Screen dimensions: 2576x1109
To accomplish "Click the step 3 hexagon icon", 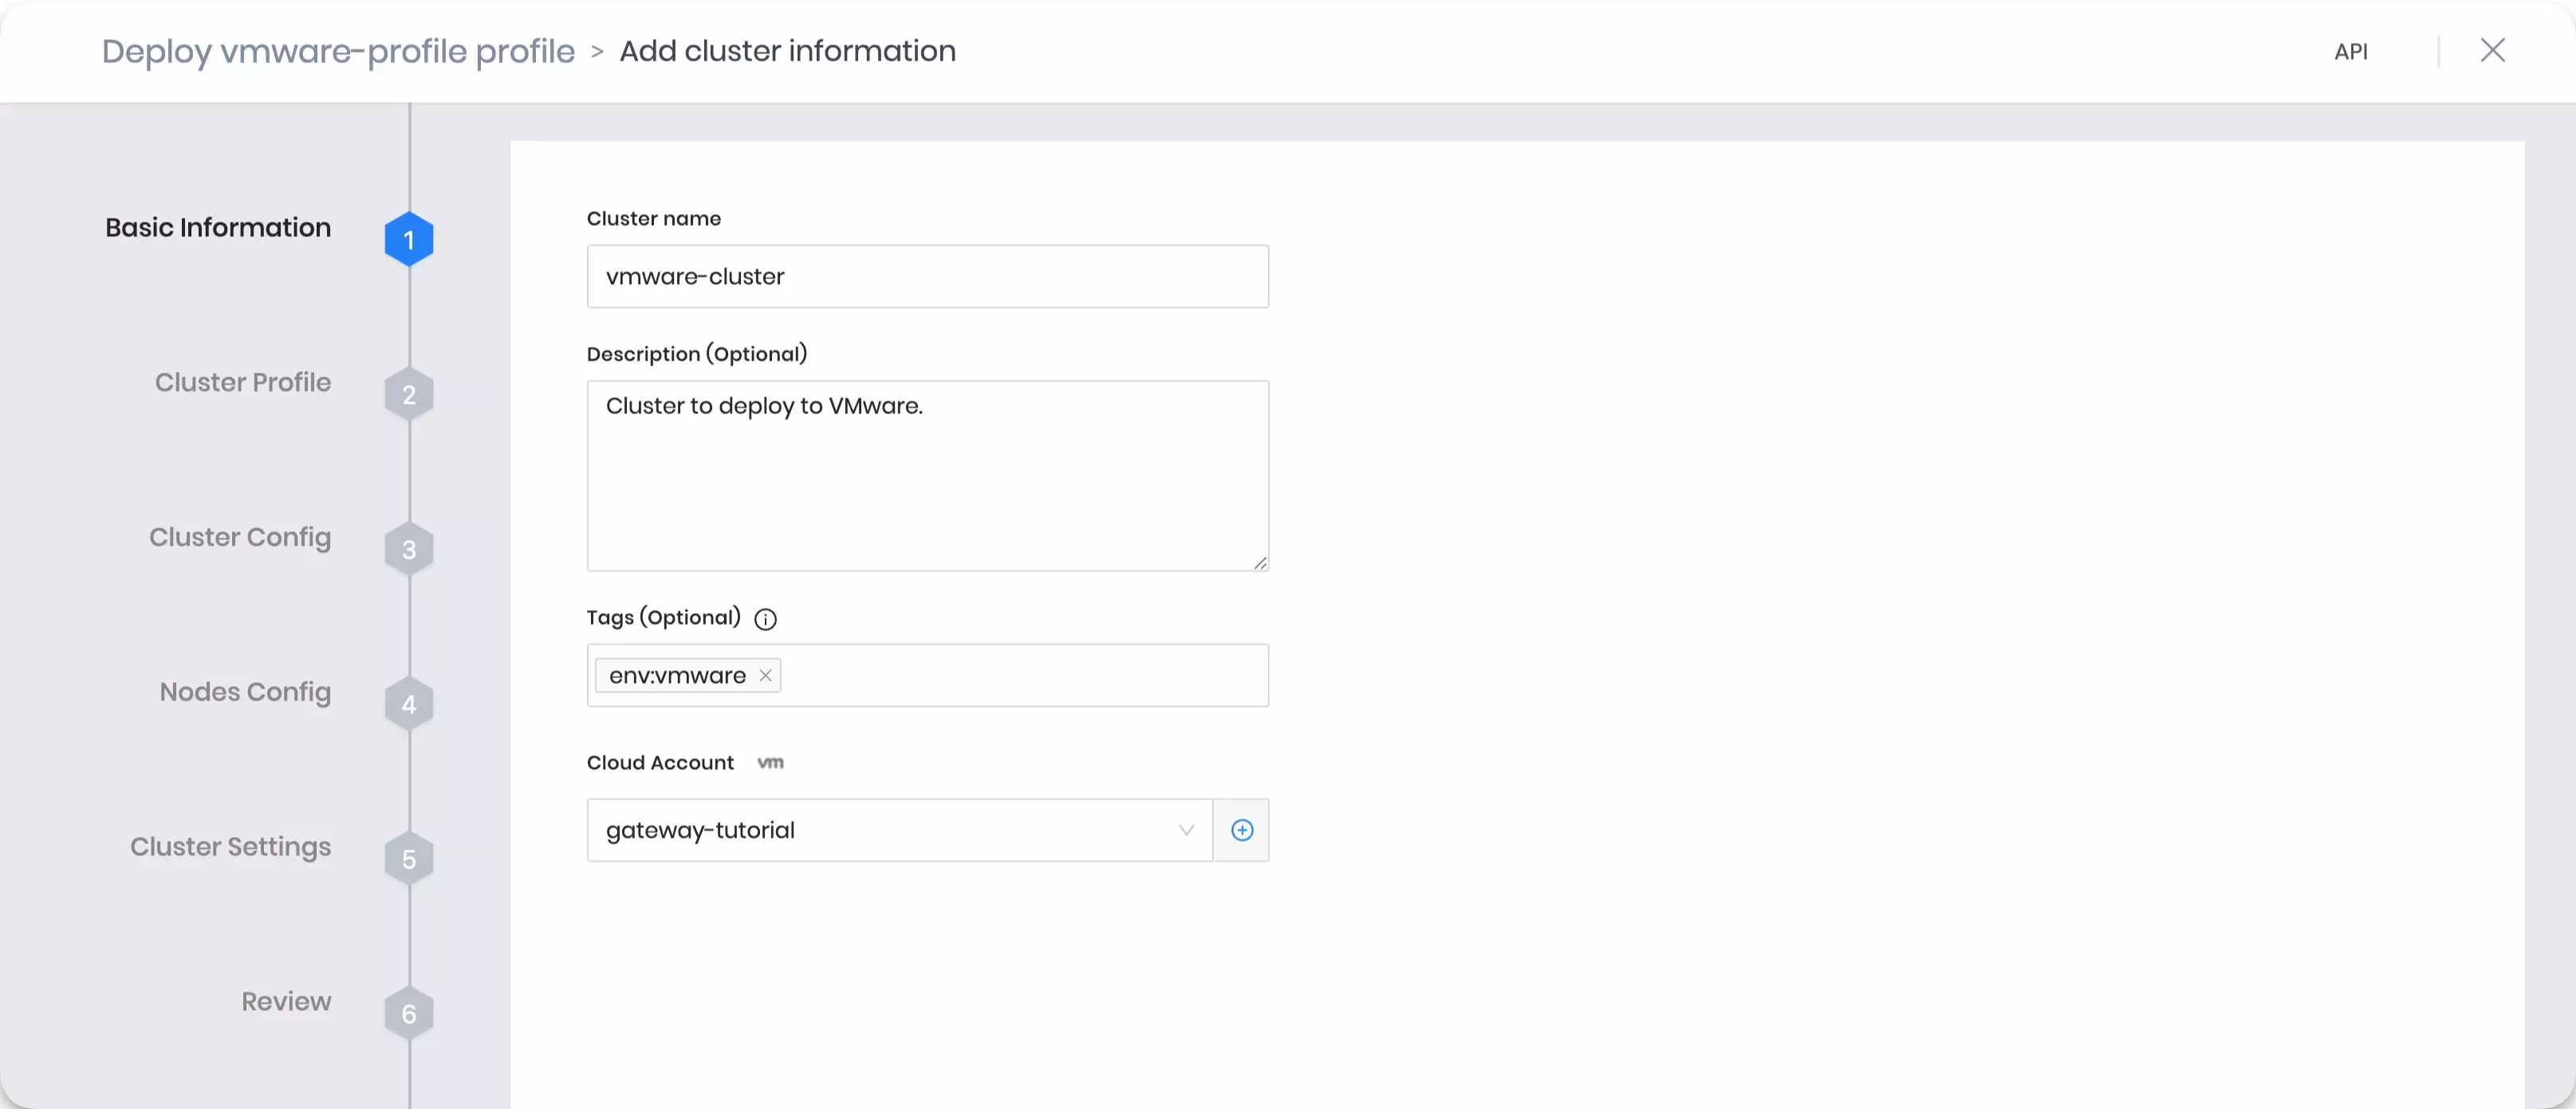I will point(408,548).
